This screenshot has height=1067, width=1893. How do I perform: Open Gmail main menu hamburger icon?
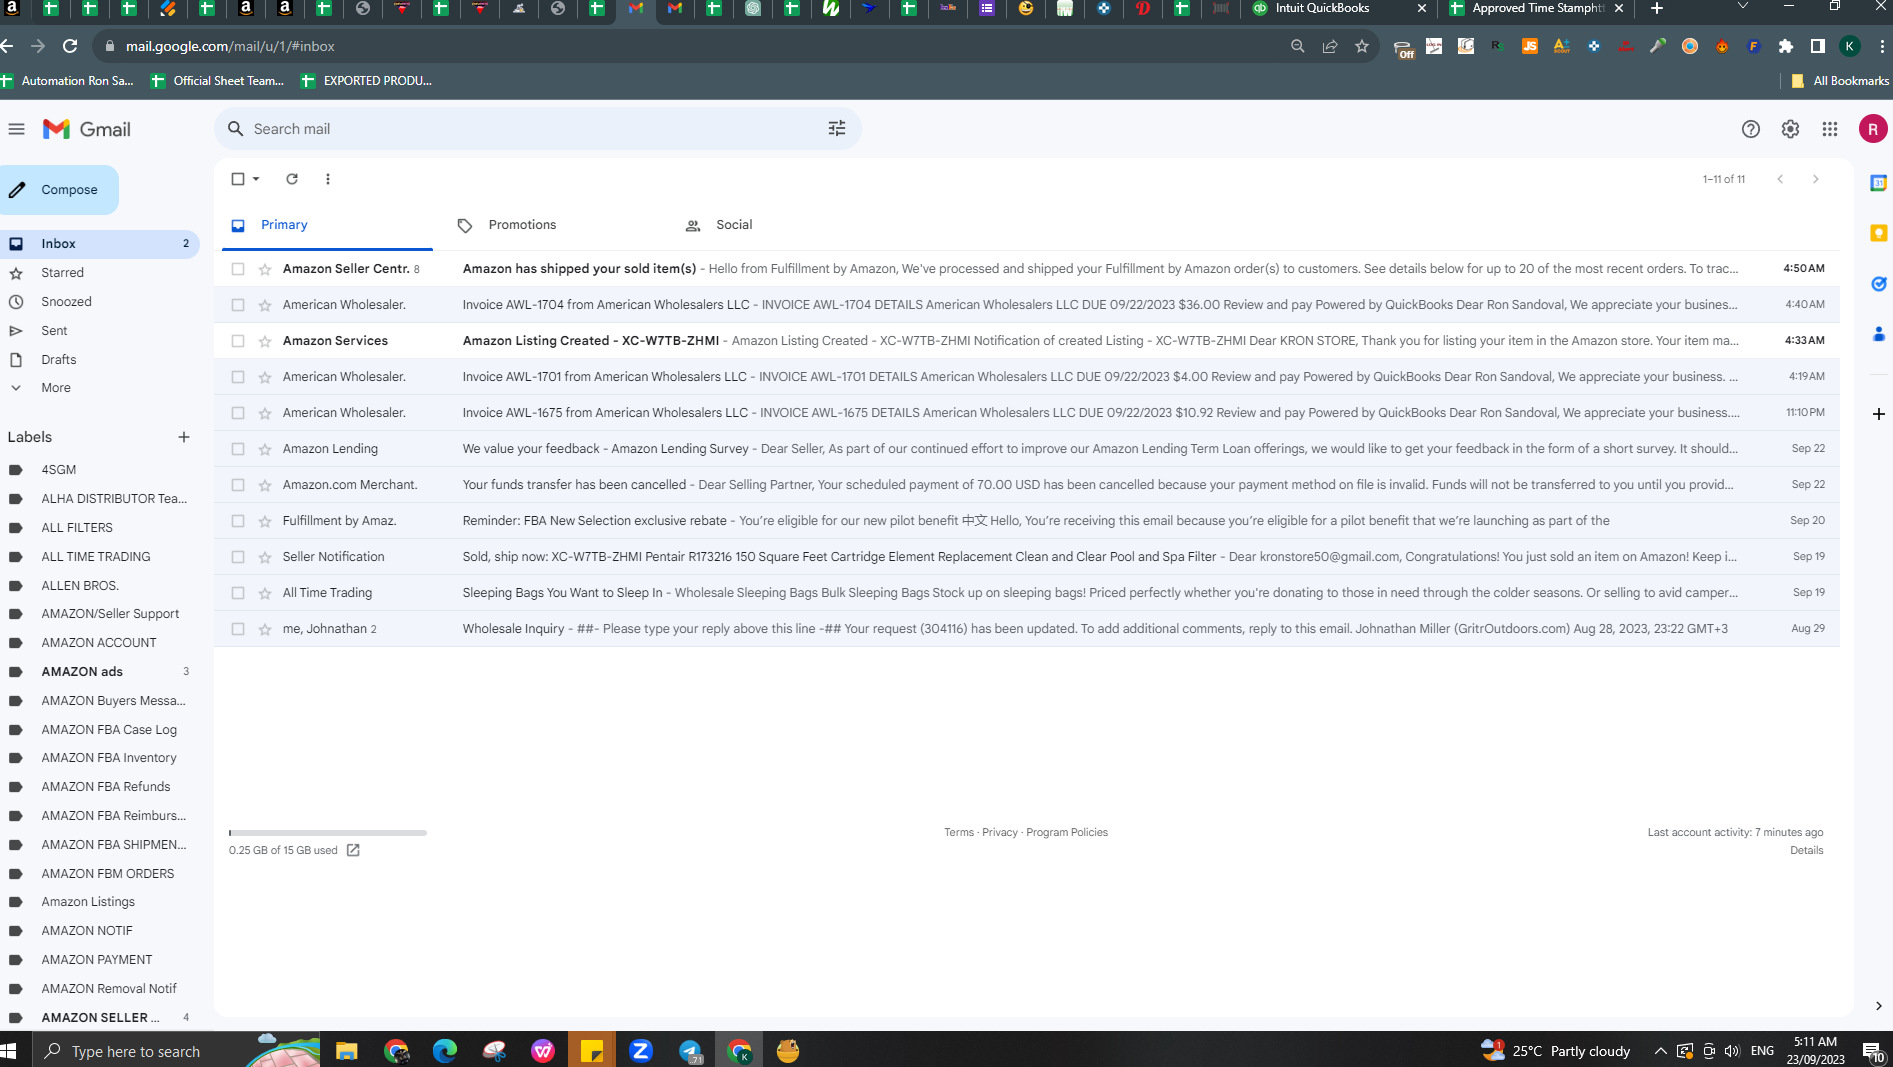pos(16,129)
